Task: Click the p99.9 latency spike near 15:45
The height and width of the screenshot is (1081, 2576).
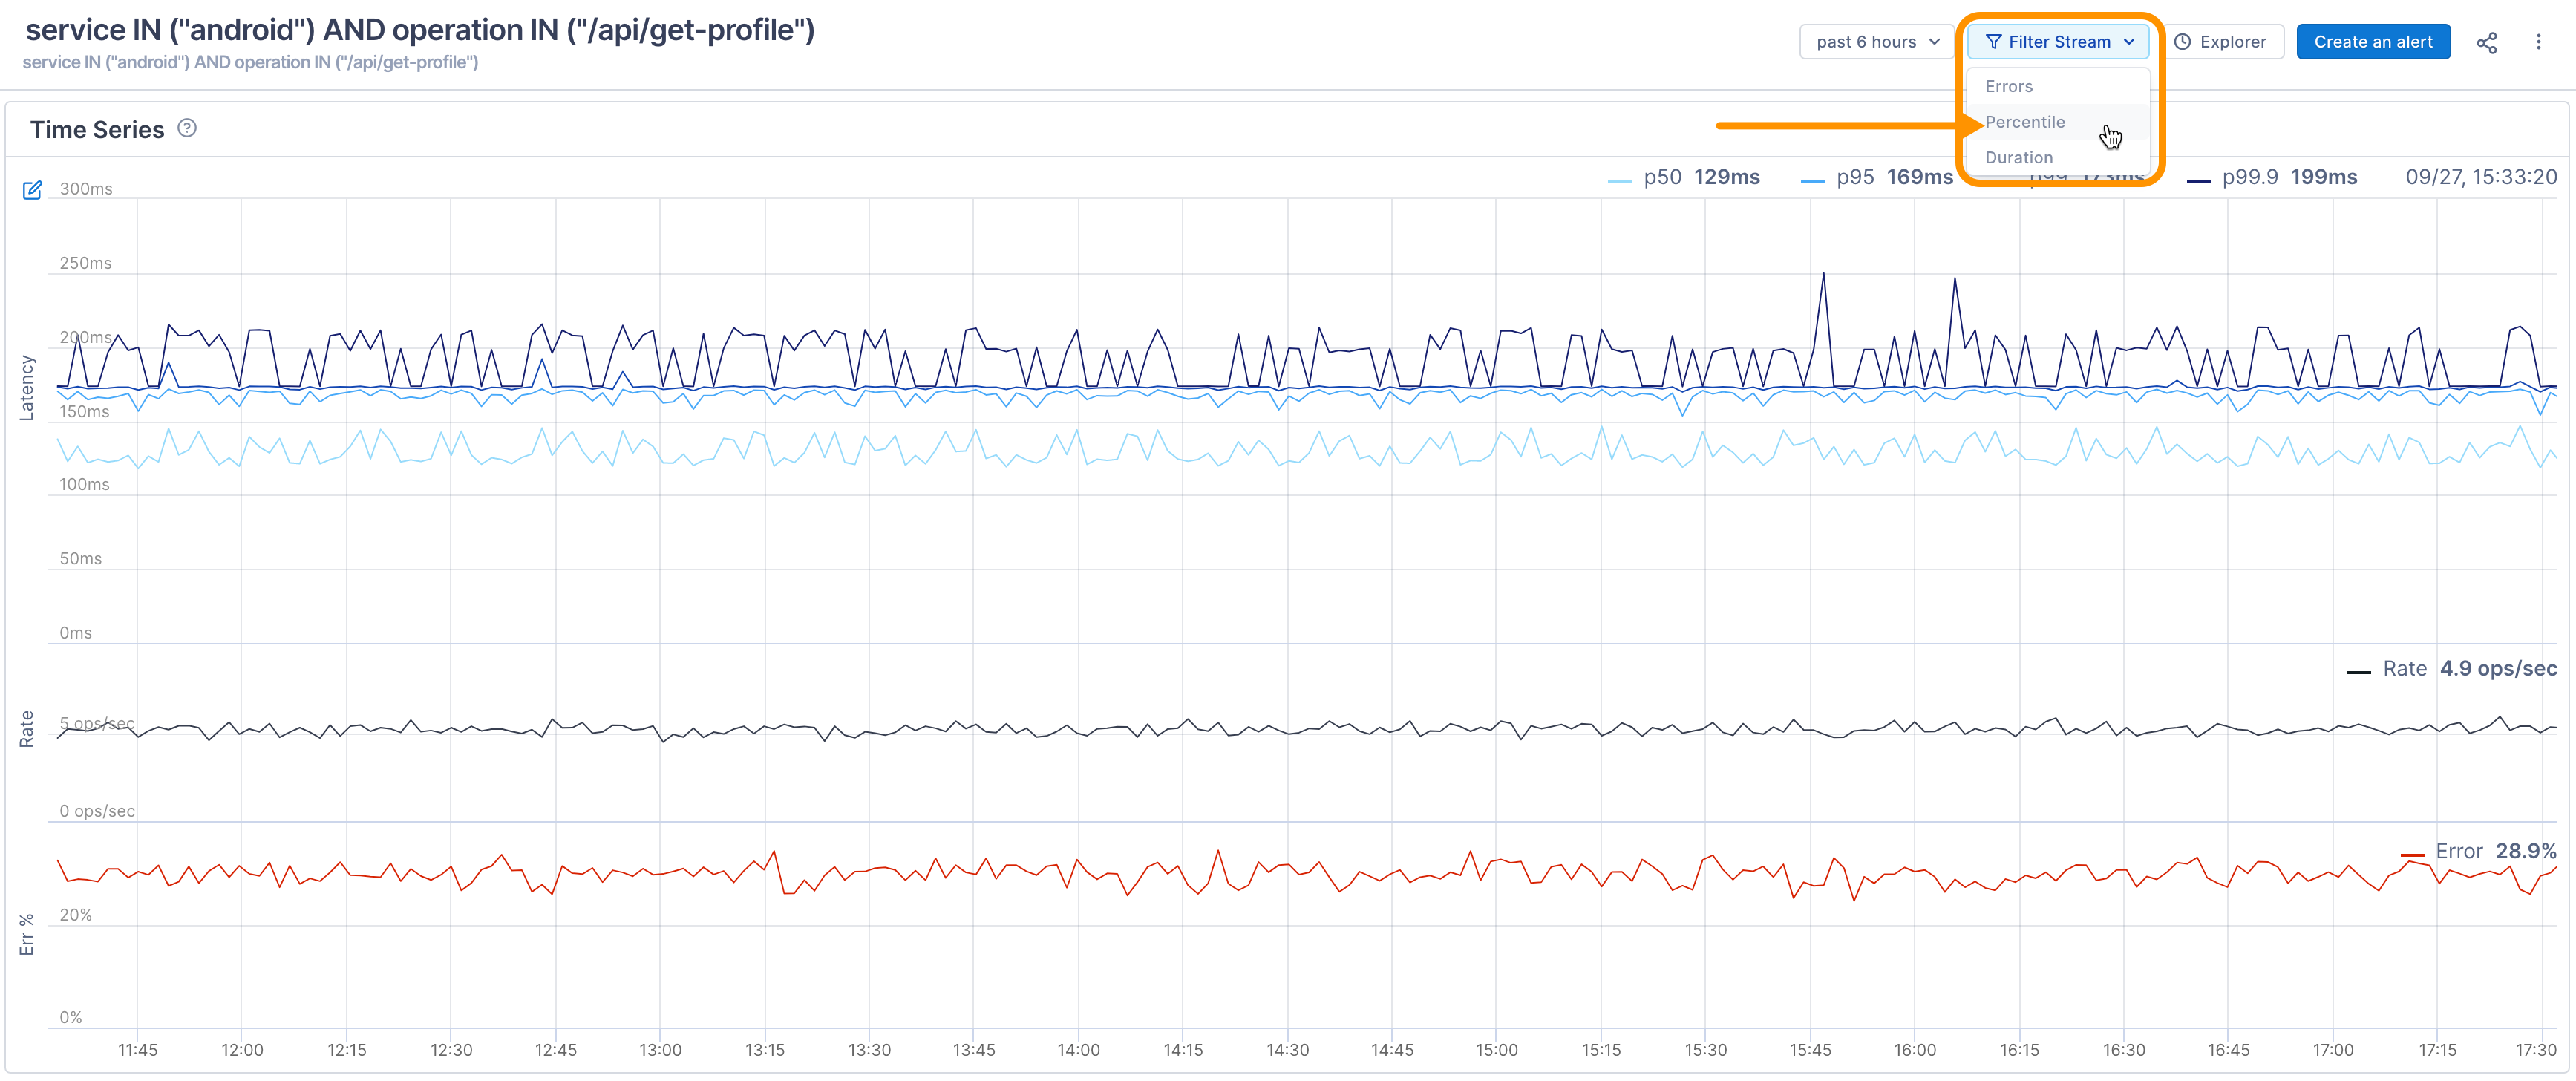Action: [x=1823, y=275]
